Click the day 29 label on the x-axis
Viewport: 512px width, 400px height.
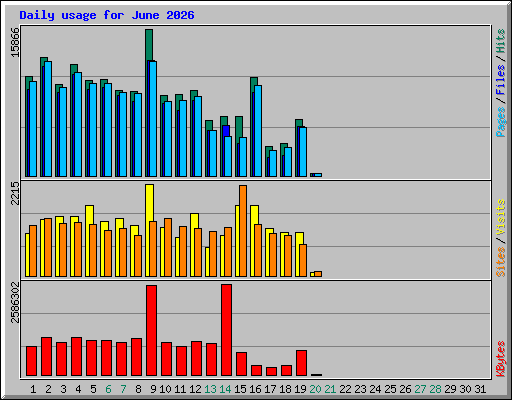tap(450, 389)
